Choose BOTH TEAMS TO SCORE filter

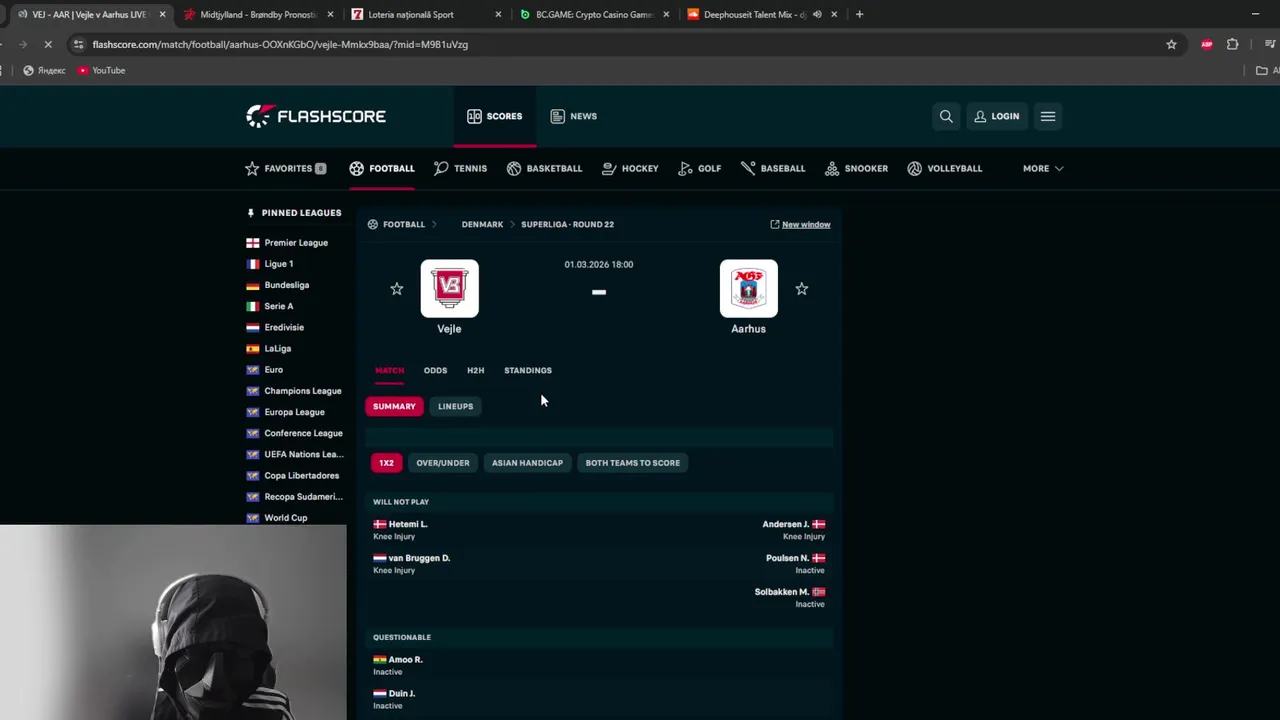point(632,463)
